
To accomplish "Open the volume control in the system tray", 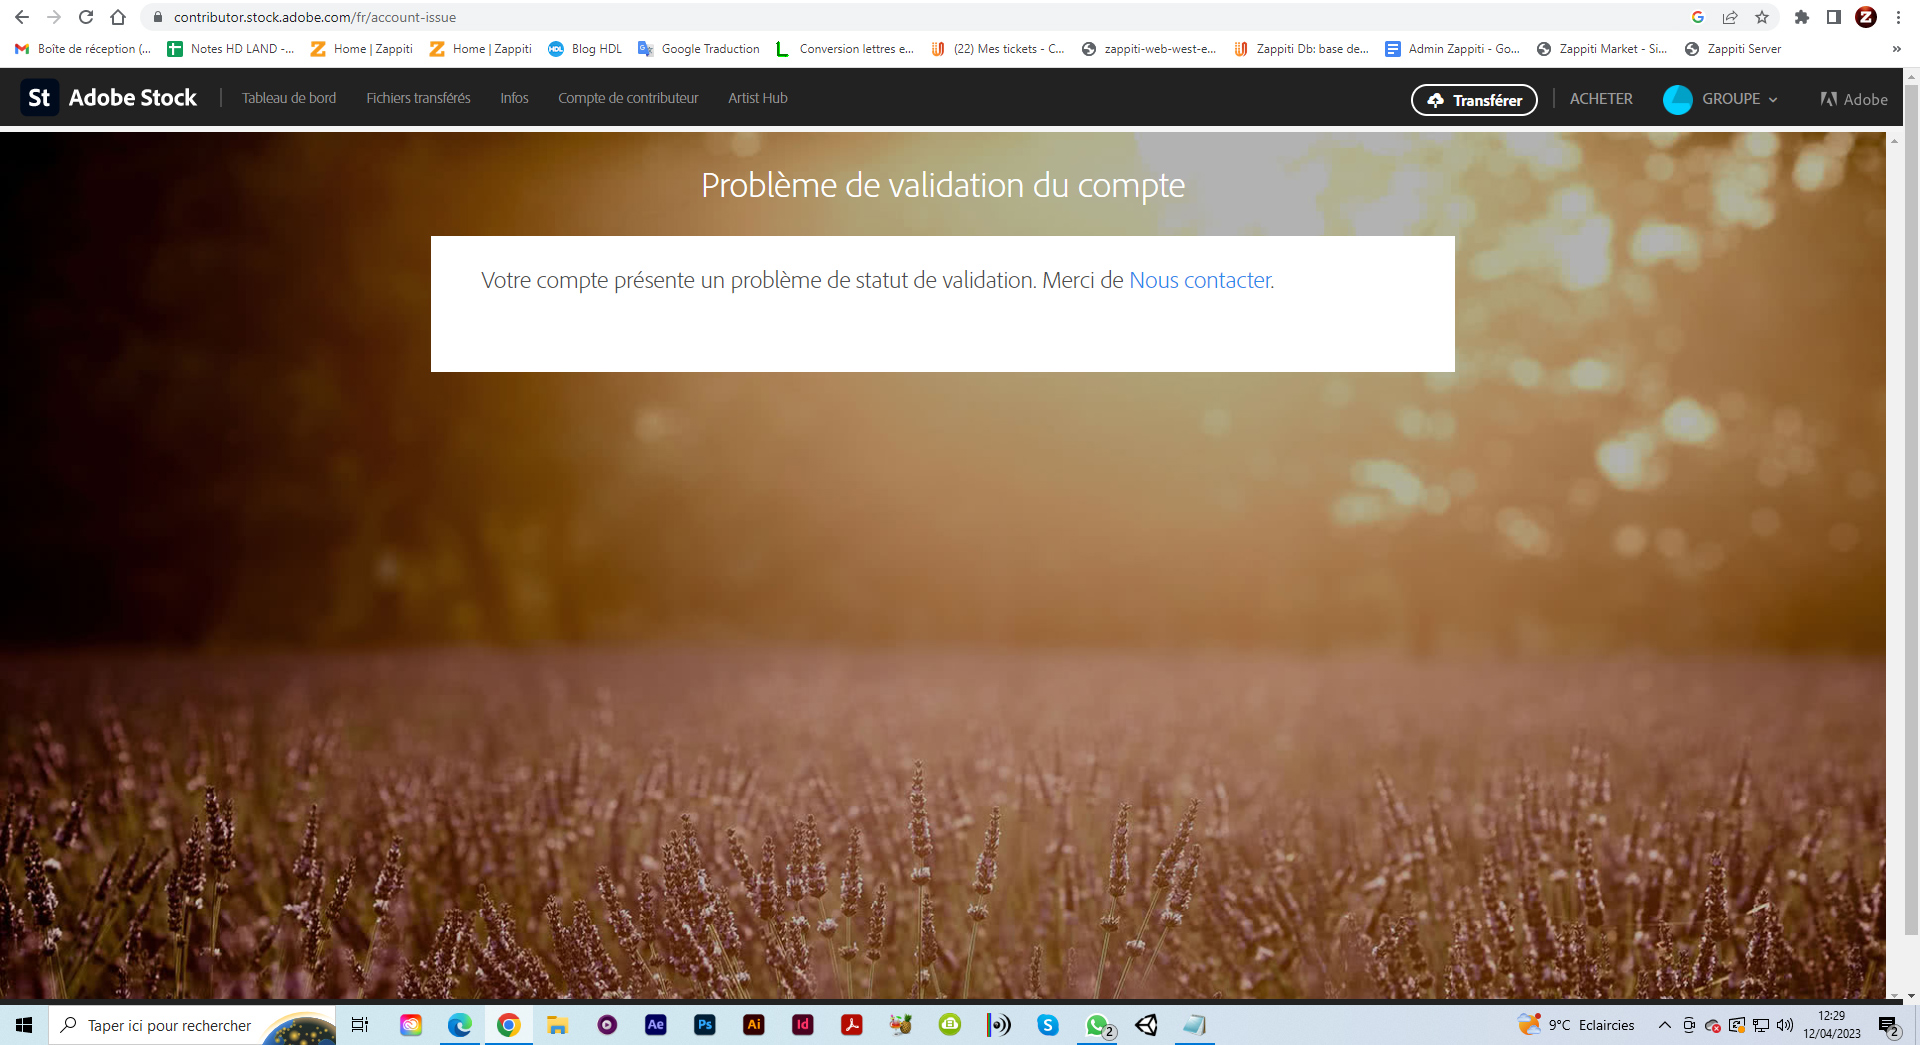I will [1785, 1025].
